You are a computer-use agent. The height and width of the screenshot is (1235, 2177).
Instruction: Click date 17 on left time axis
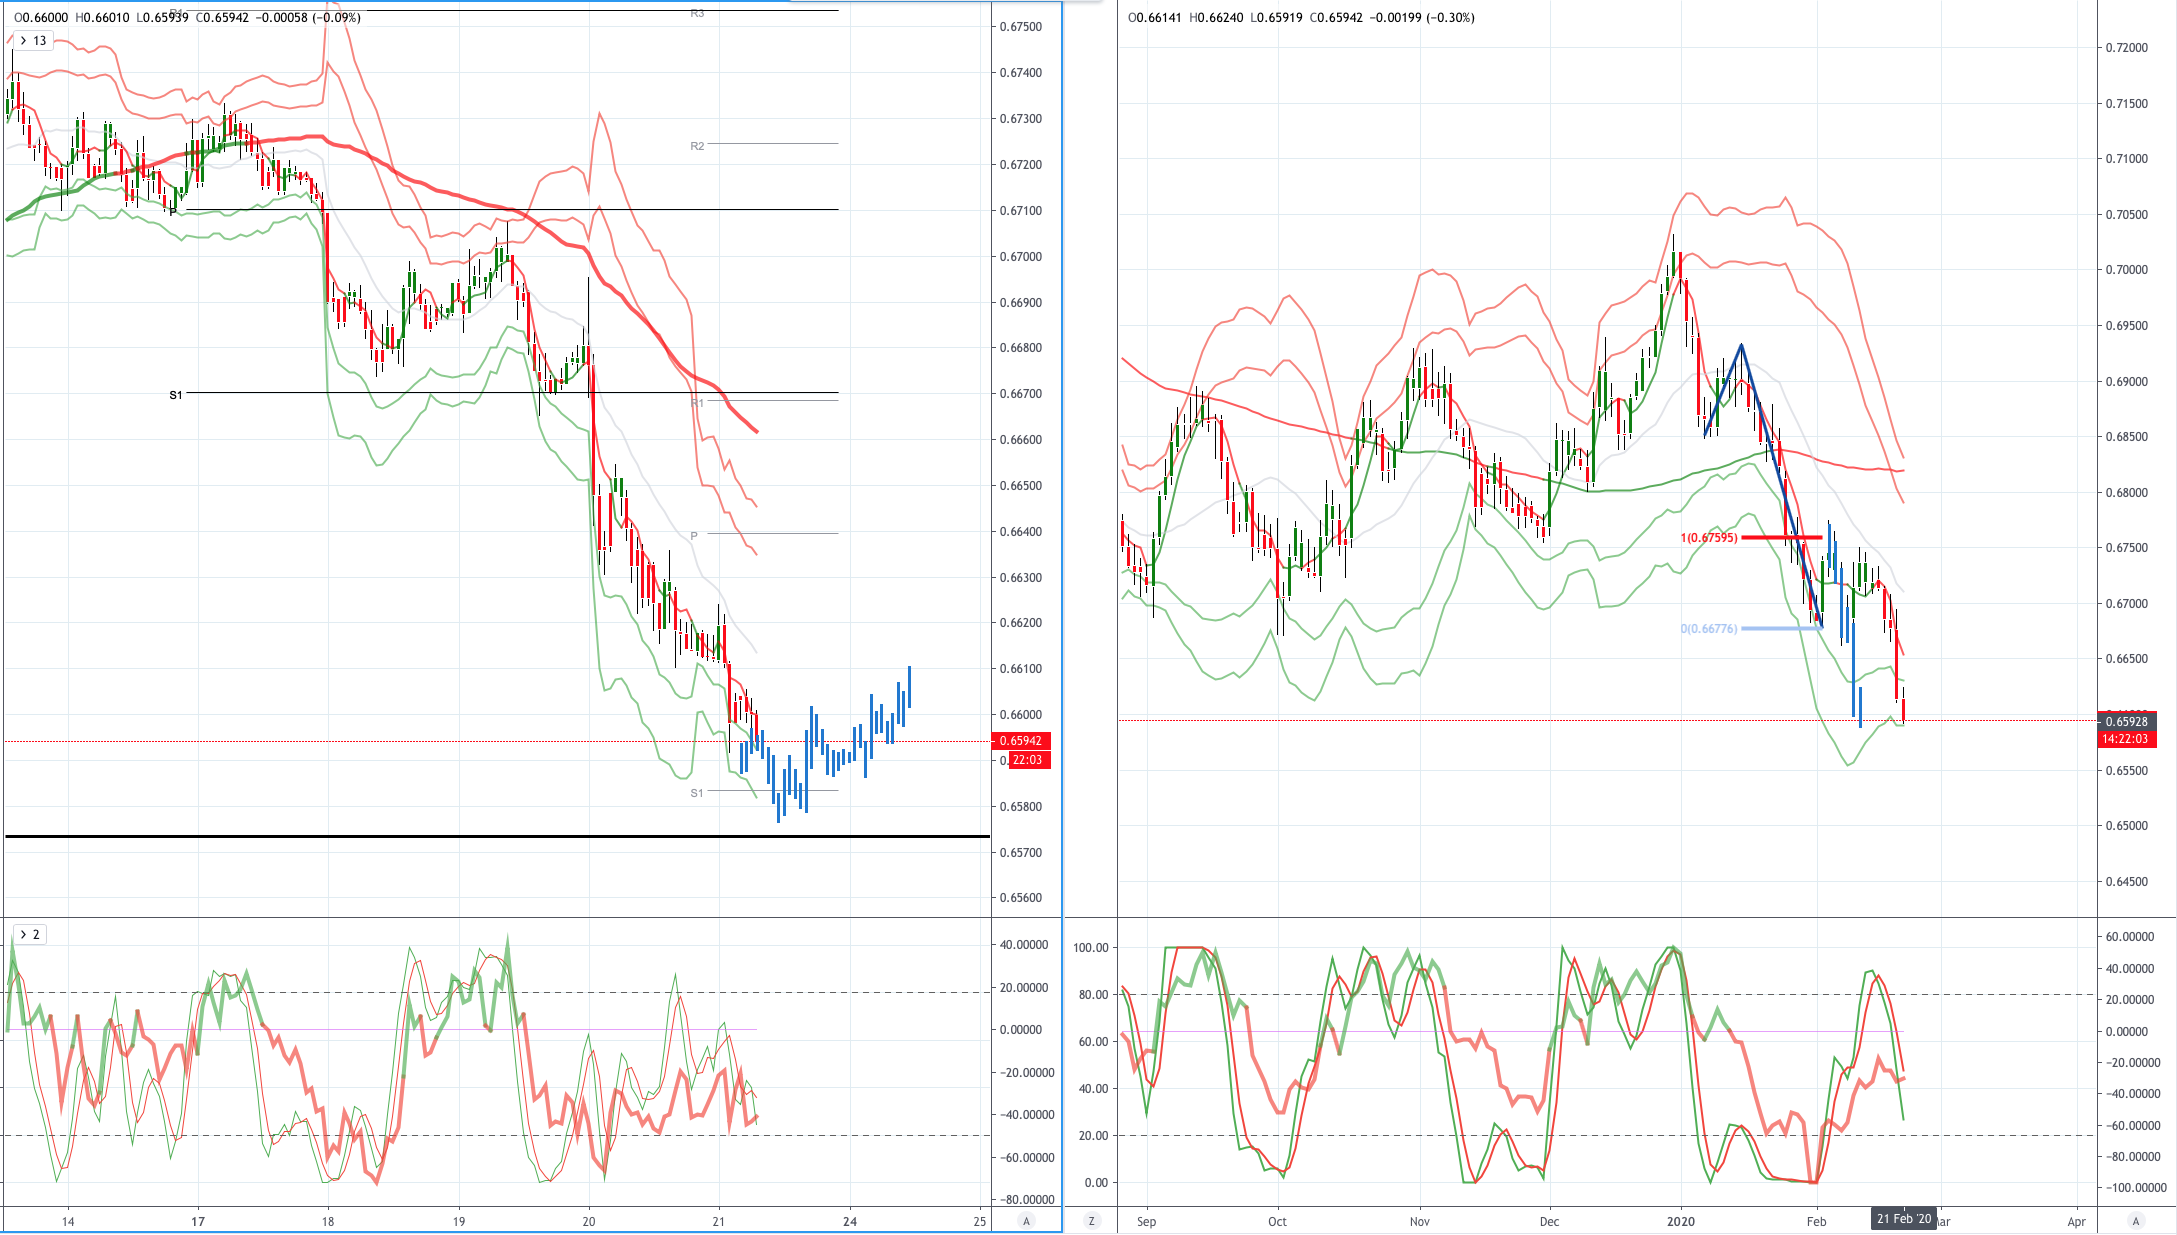point(198,1221)
